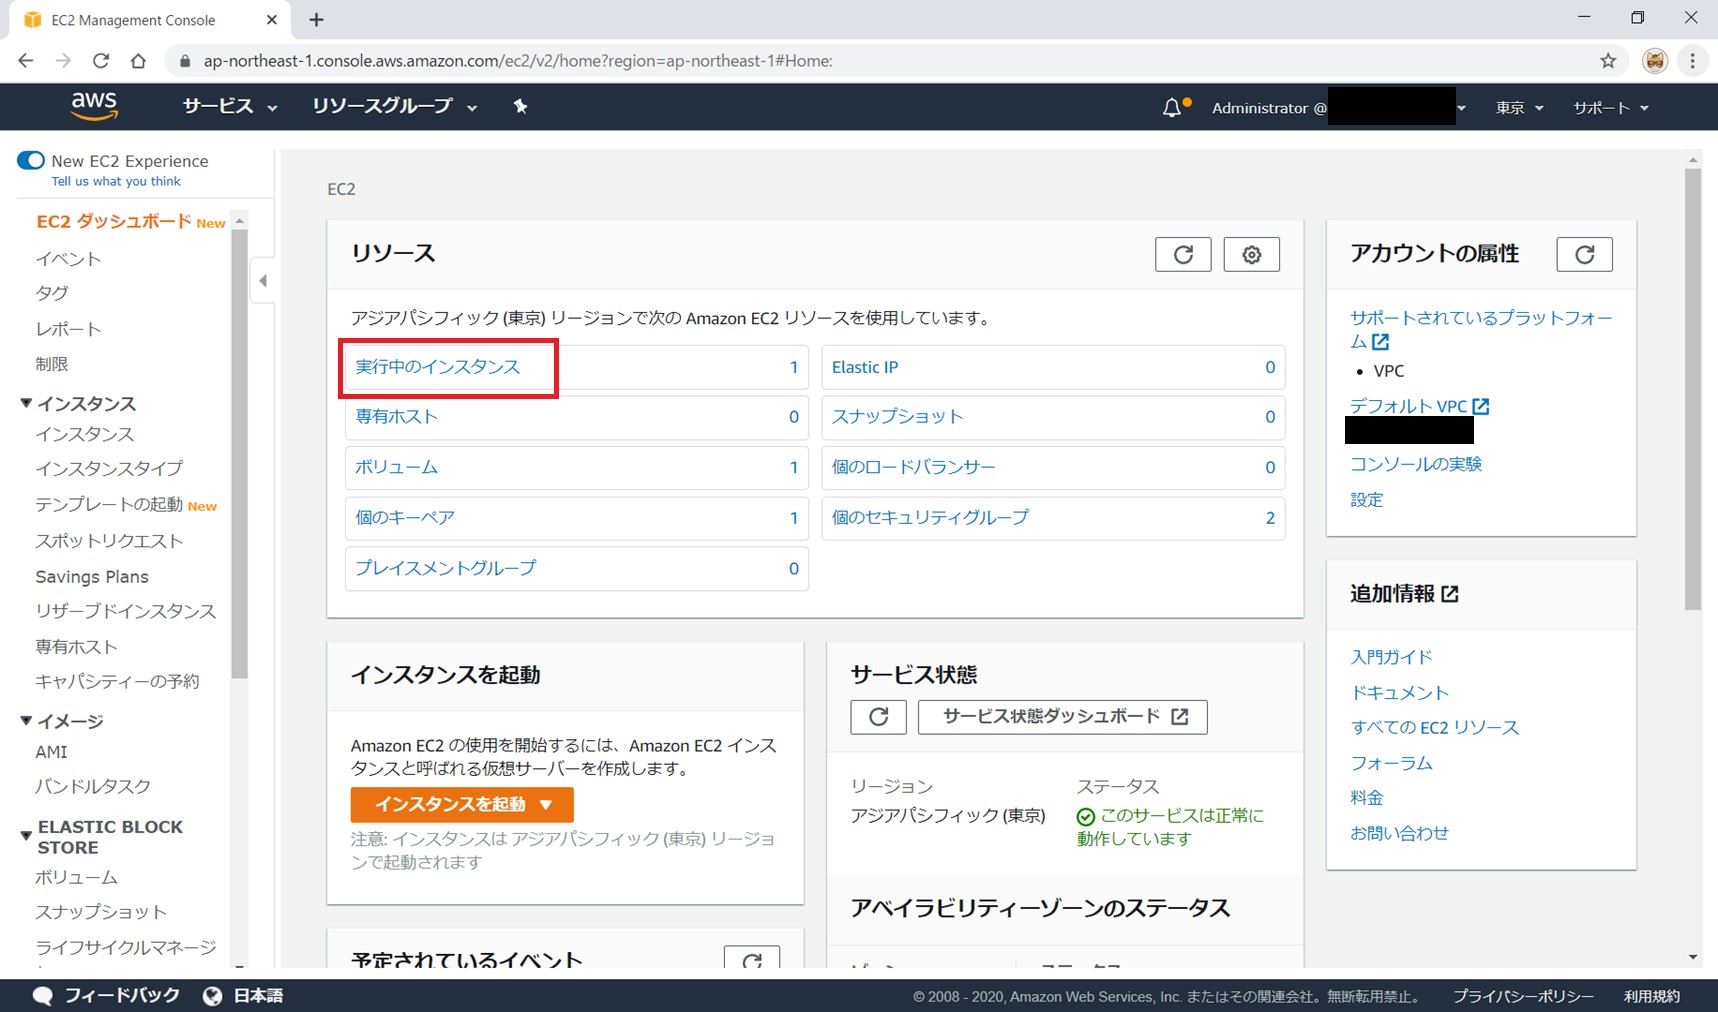
Task: Open the Administrator account dropdown
Action: pos(1339,107)
